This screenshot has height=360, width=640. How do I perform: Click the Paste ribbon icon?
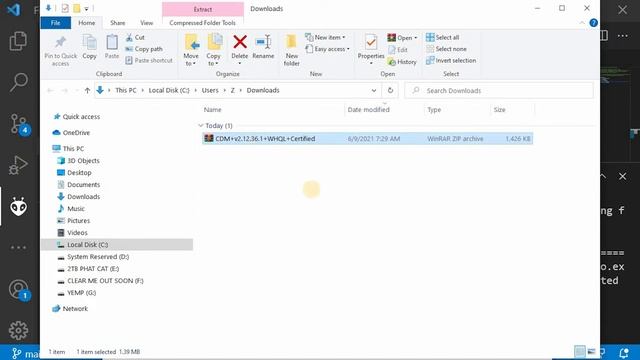pyautogui.click(x=112, y=47)
